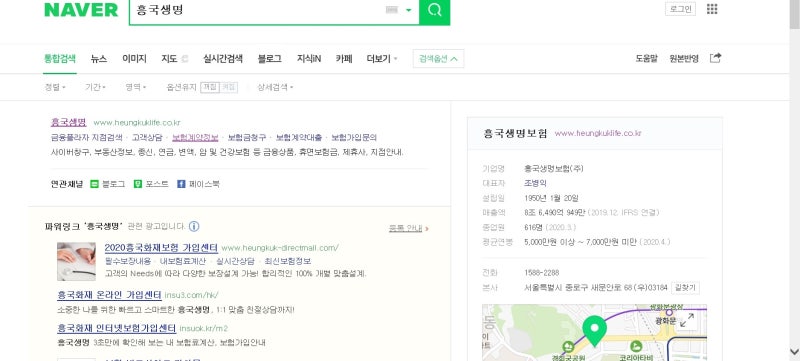800x361 pixels.
Task: Open the 필수보장내용 ad sublink
Action: [128, 261]
